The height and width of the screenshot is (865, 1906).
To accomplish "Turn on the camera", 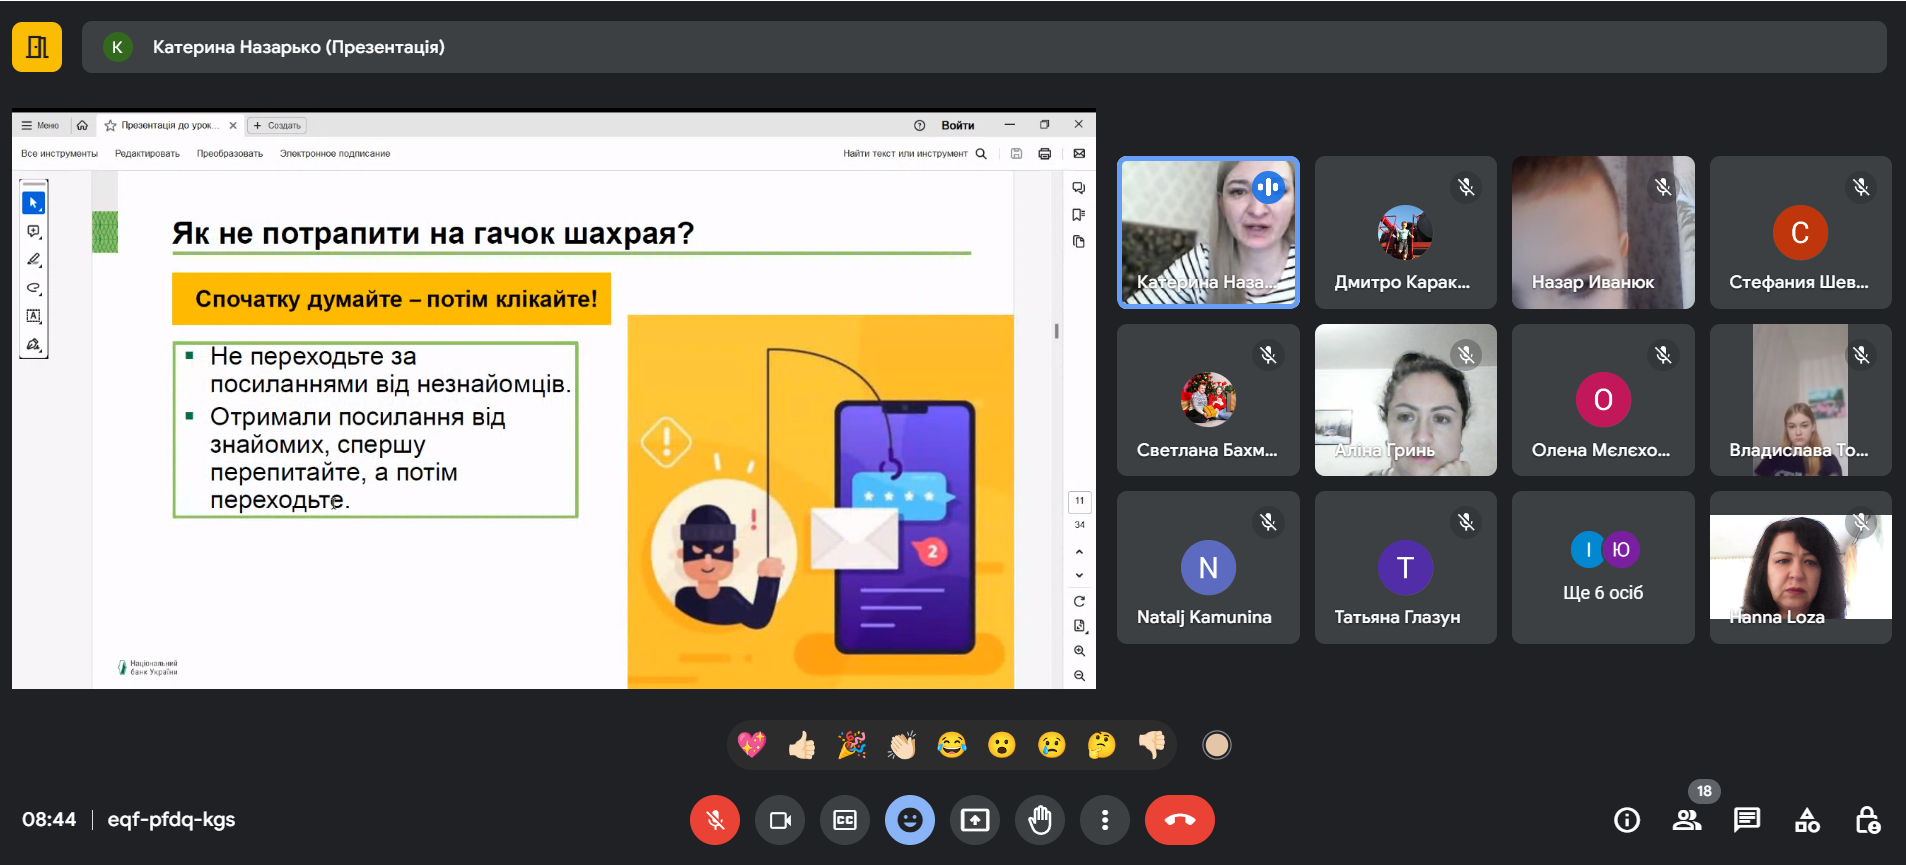I will click(780, 820).
